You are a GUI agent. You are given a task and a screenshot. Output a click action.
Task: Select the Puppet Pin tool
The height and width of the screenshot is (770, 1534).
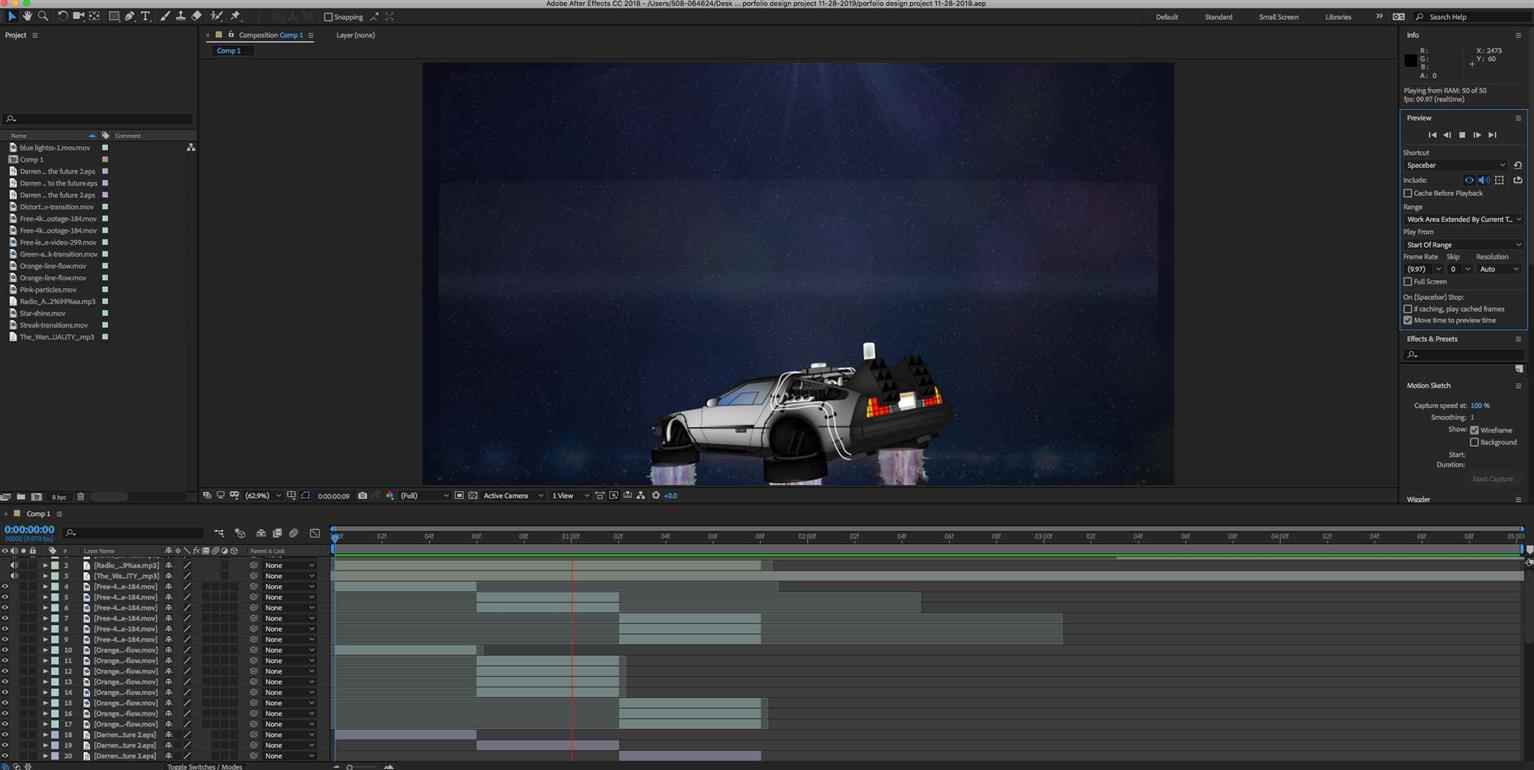235,16
